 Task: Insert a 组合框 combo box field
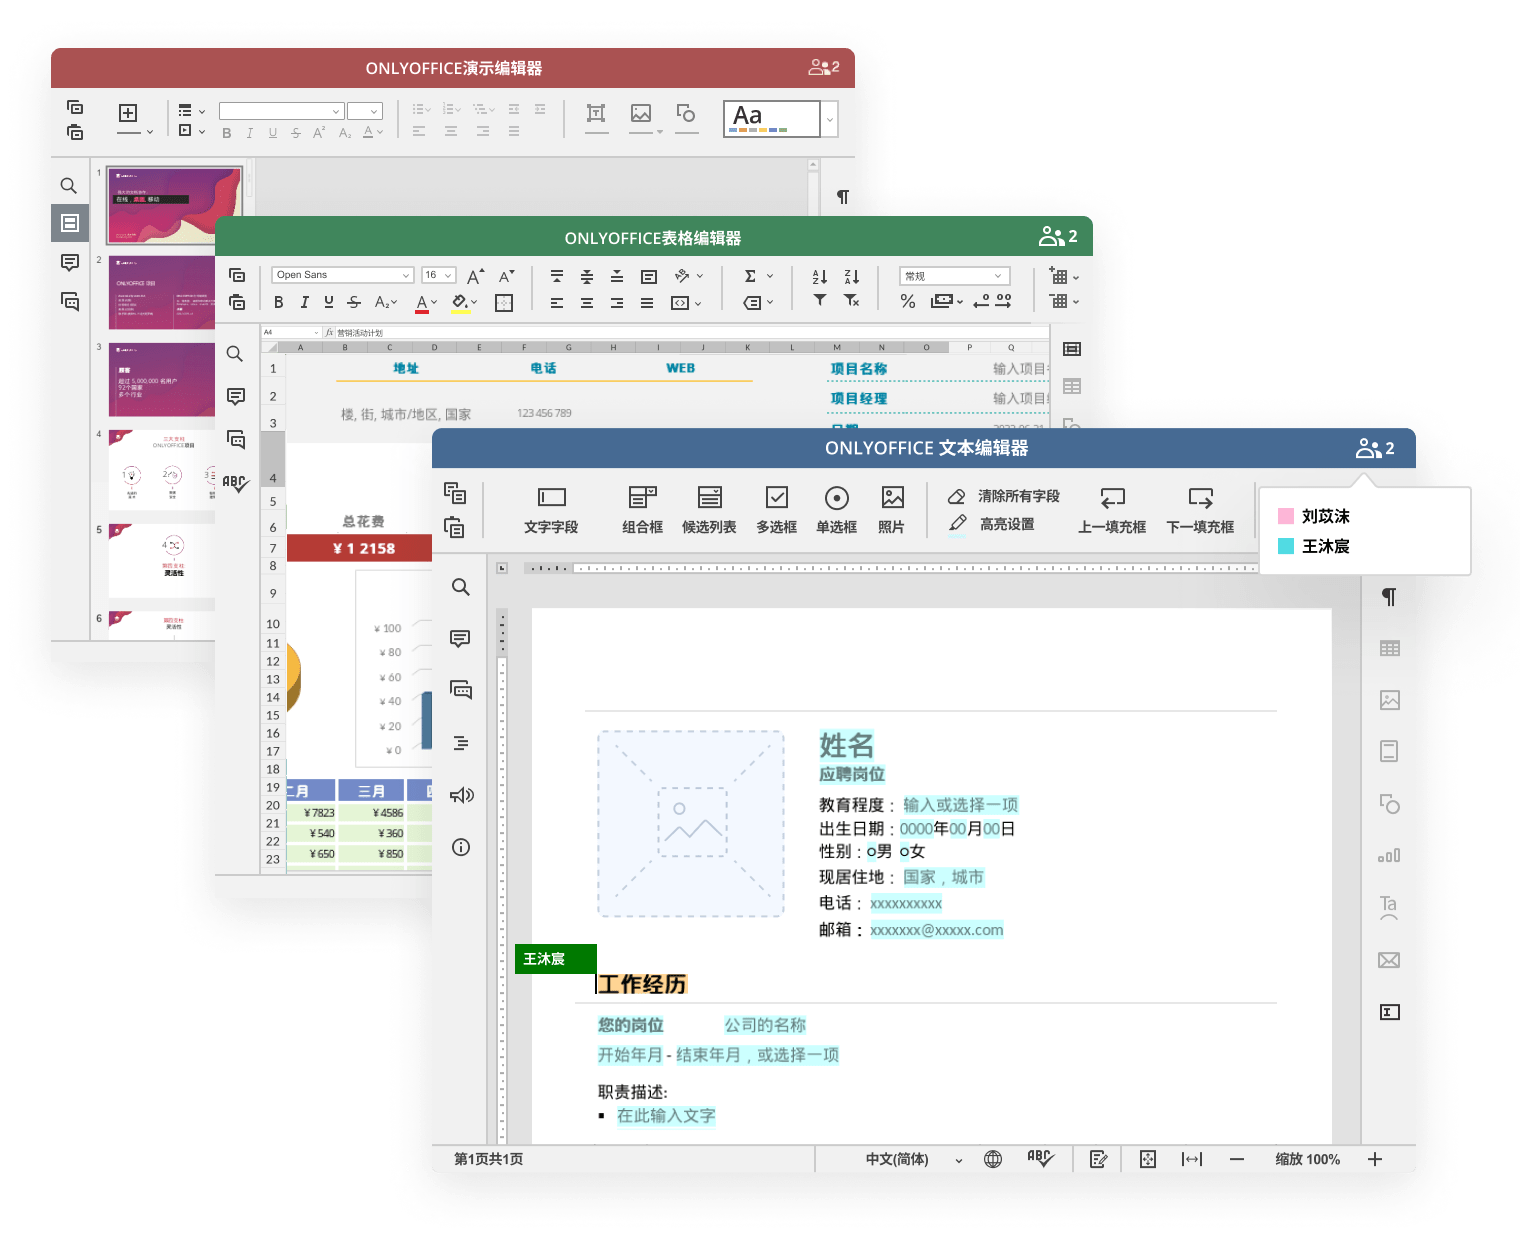pyautogui.click(x=642, y=510)
